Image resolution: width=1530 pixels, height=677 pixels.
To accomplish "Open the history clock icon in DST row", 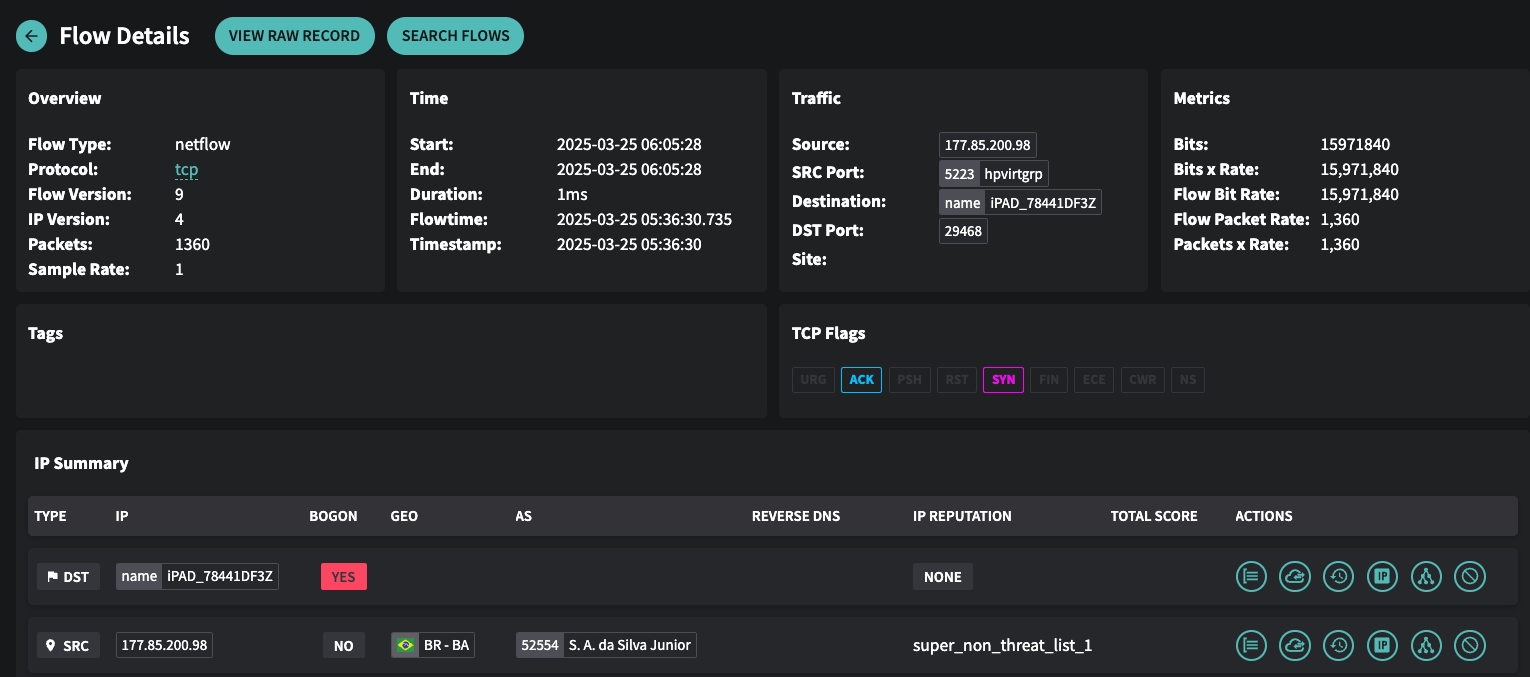I will tap(1339, 576).
